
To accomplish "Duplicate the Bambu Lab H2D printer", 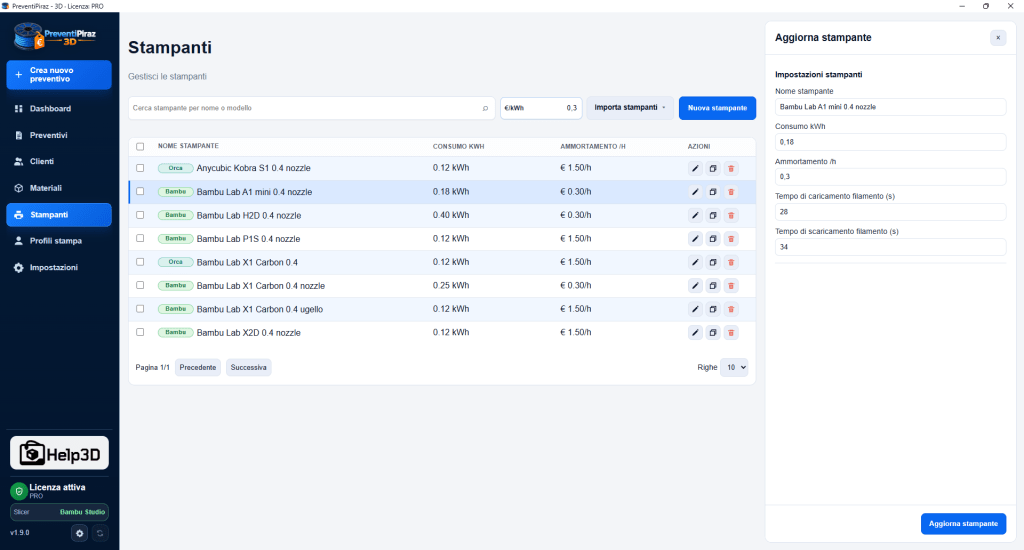I will click(713, 216).
